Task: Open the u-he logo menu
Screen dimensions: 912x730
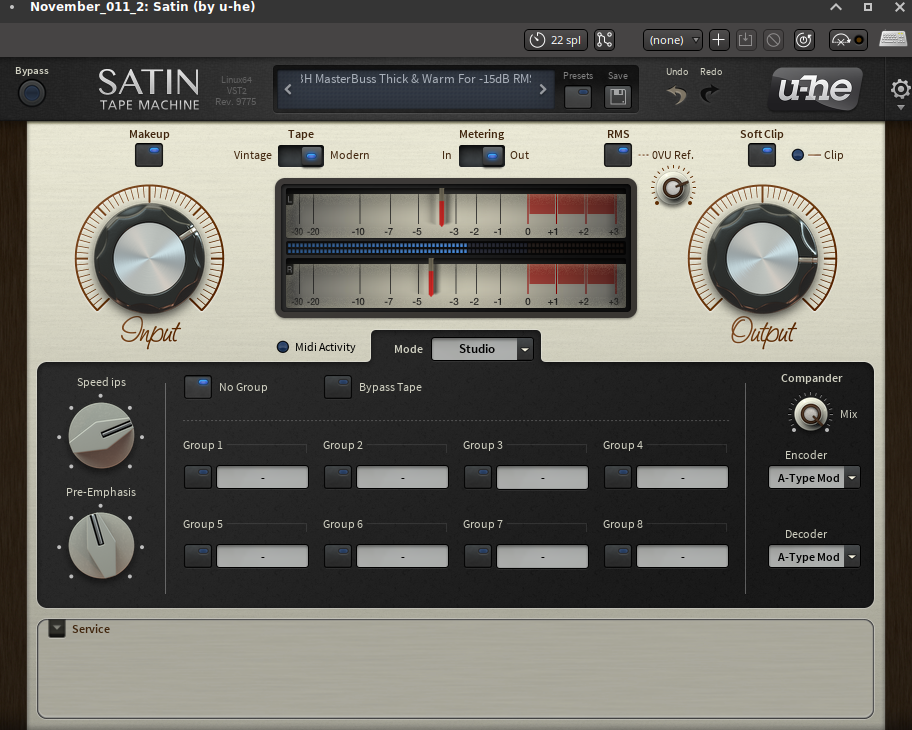Action: (x=815, y=89)
